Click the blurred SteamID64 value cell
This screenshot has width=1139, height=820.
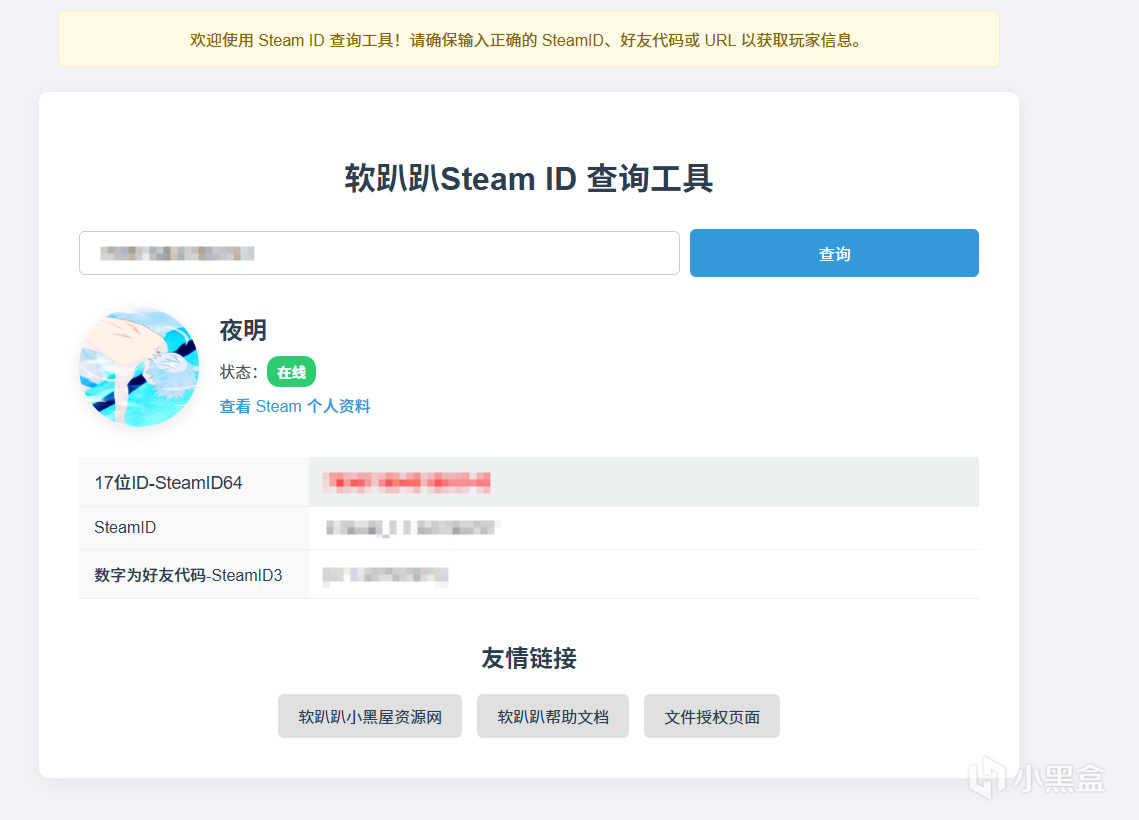click(x=644, y=482)
